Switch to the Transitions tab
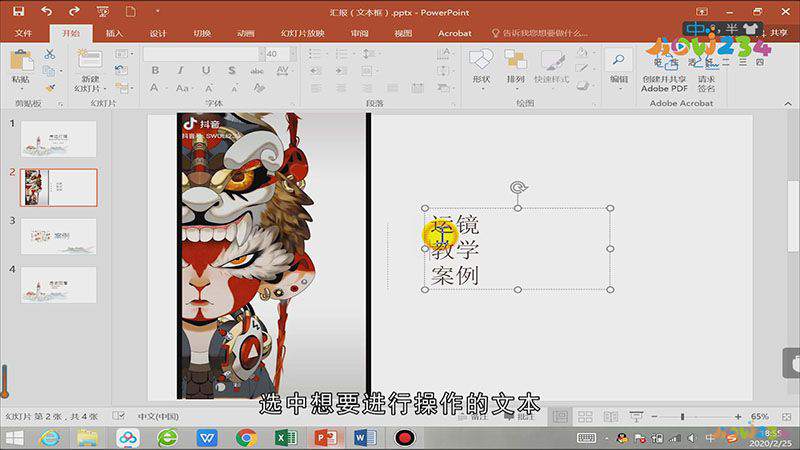This screenshot has height=450, width=800. tap(202, 33)
